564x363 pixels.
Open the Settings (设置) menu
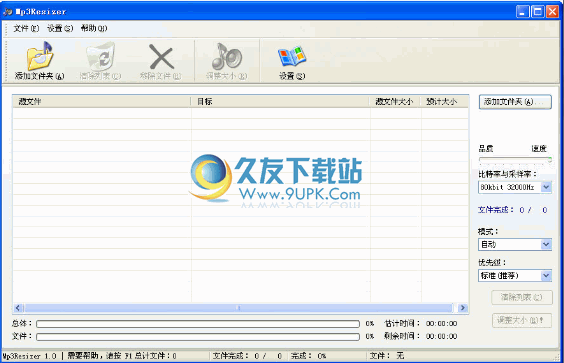(x=60, y=28)
